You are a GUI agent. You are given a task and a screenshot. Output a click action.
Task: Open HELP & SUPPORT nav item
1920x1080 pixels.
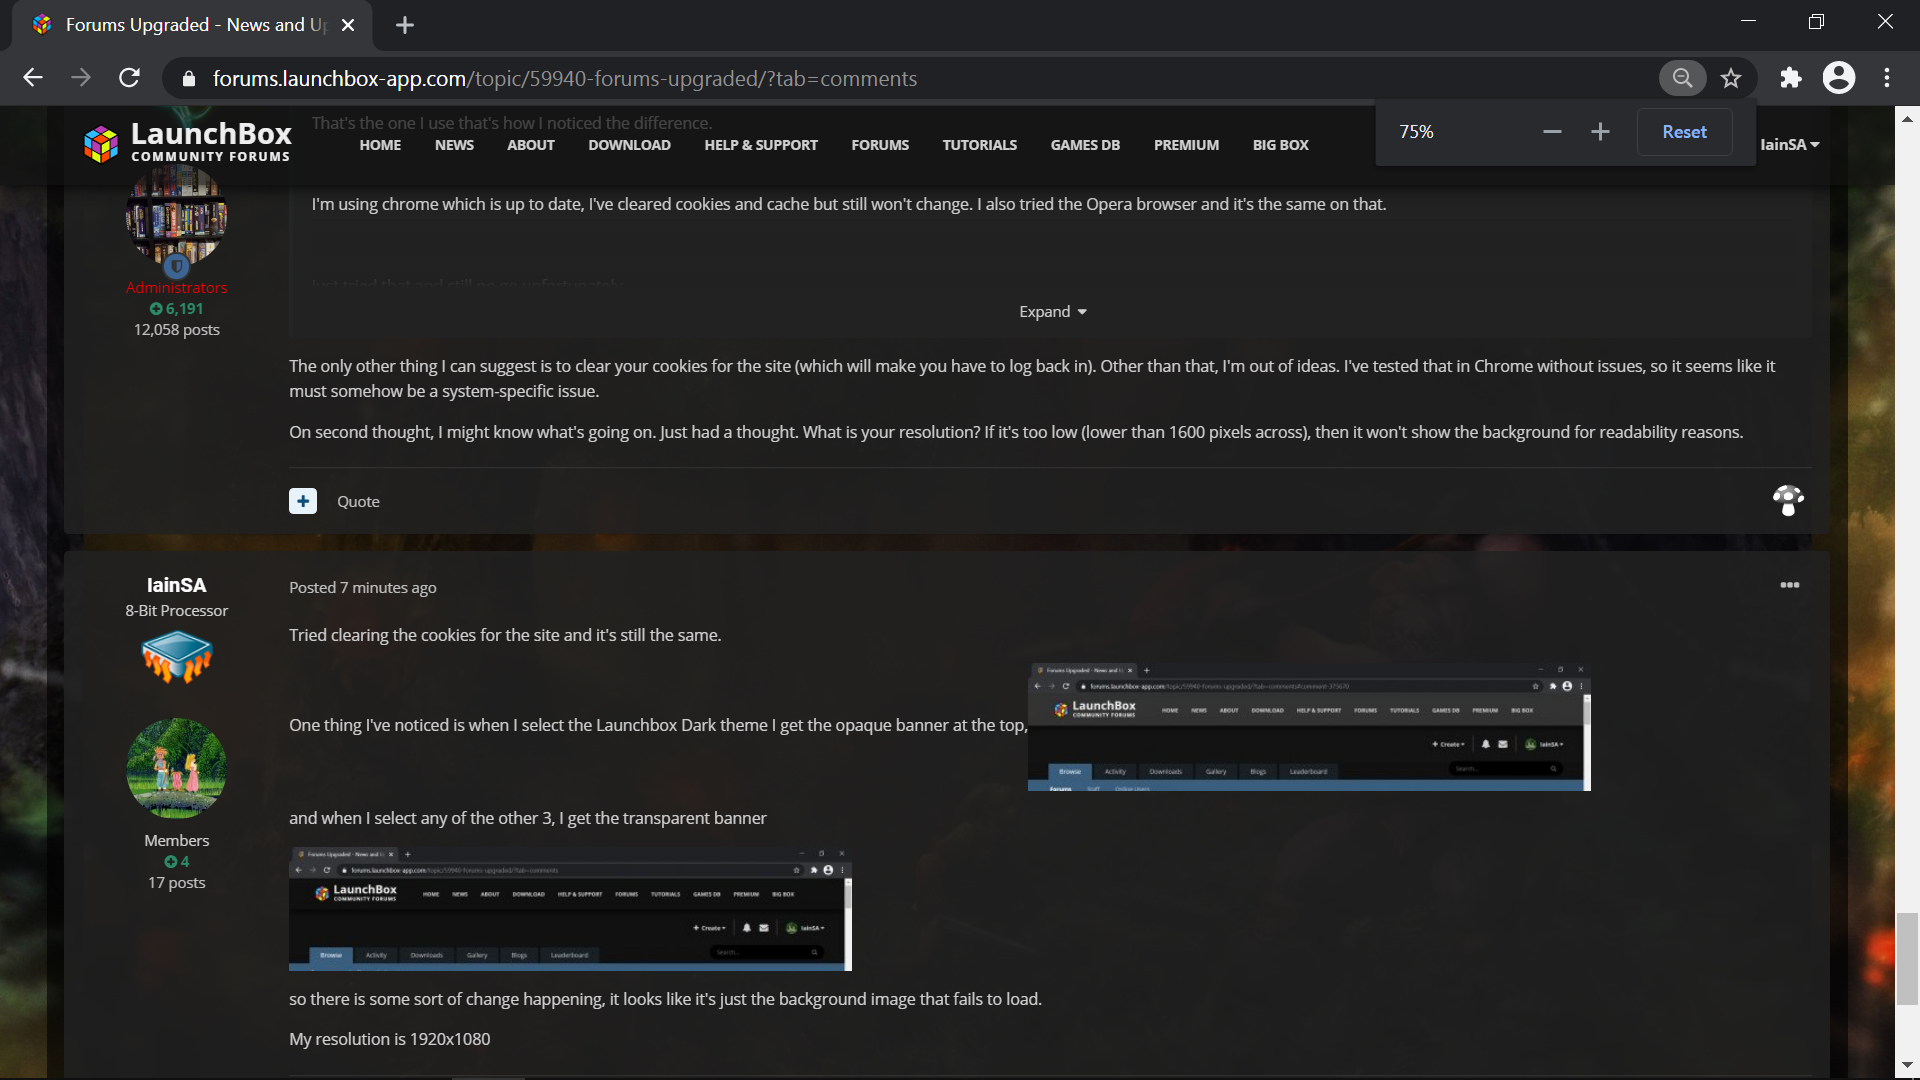tap(761, 145)
